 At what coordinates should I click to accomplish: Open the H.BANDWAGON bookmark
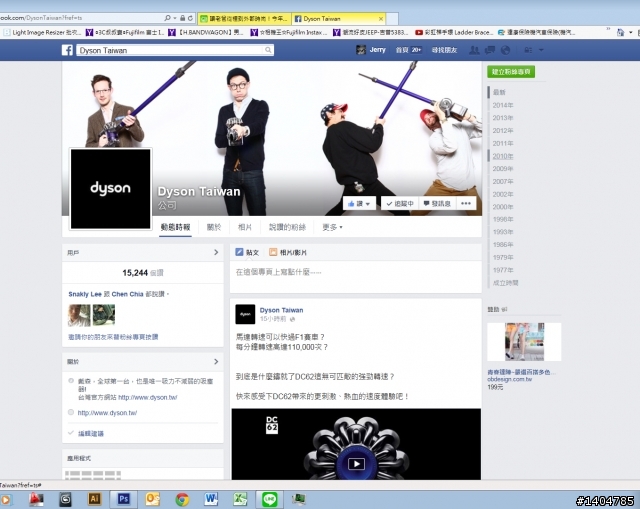pos(206,32)
